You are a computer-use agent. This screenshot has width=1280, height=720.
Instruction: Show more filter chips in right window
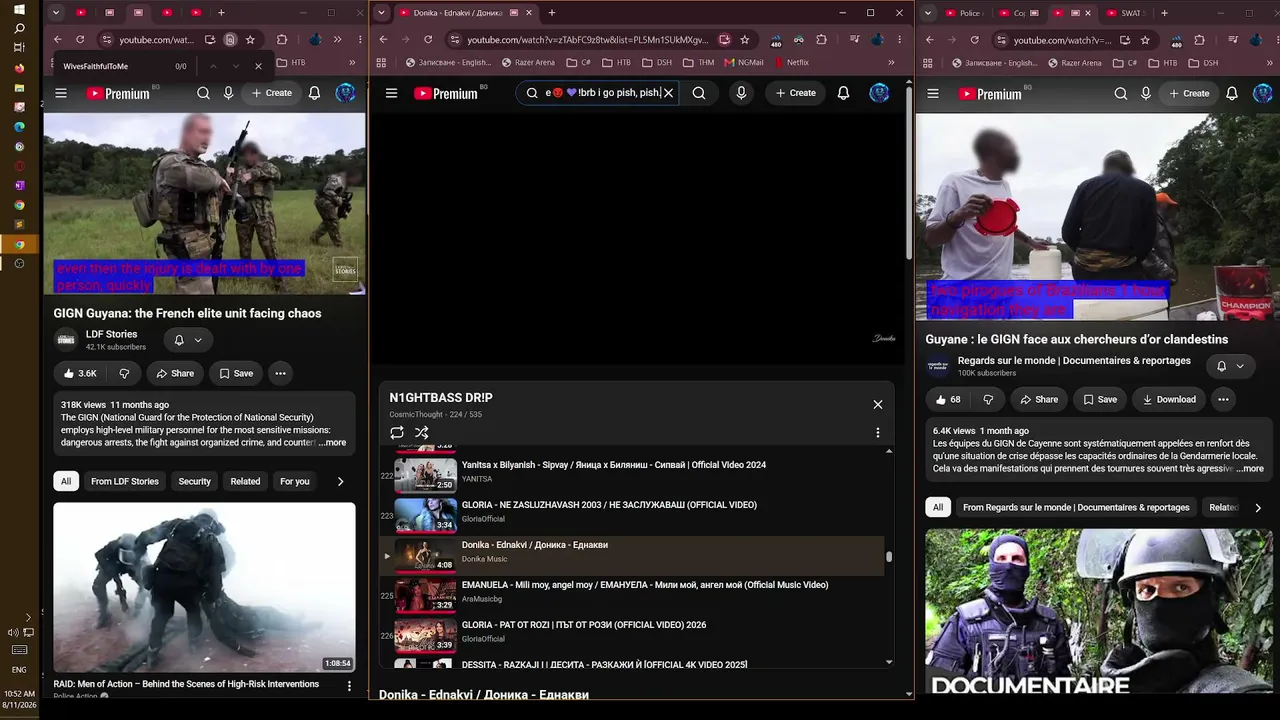(1258, 507)
